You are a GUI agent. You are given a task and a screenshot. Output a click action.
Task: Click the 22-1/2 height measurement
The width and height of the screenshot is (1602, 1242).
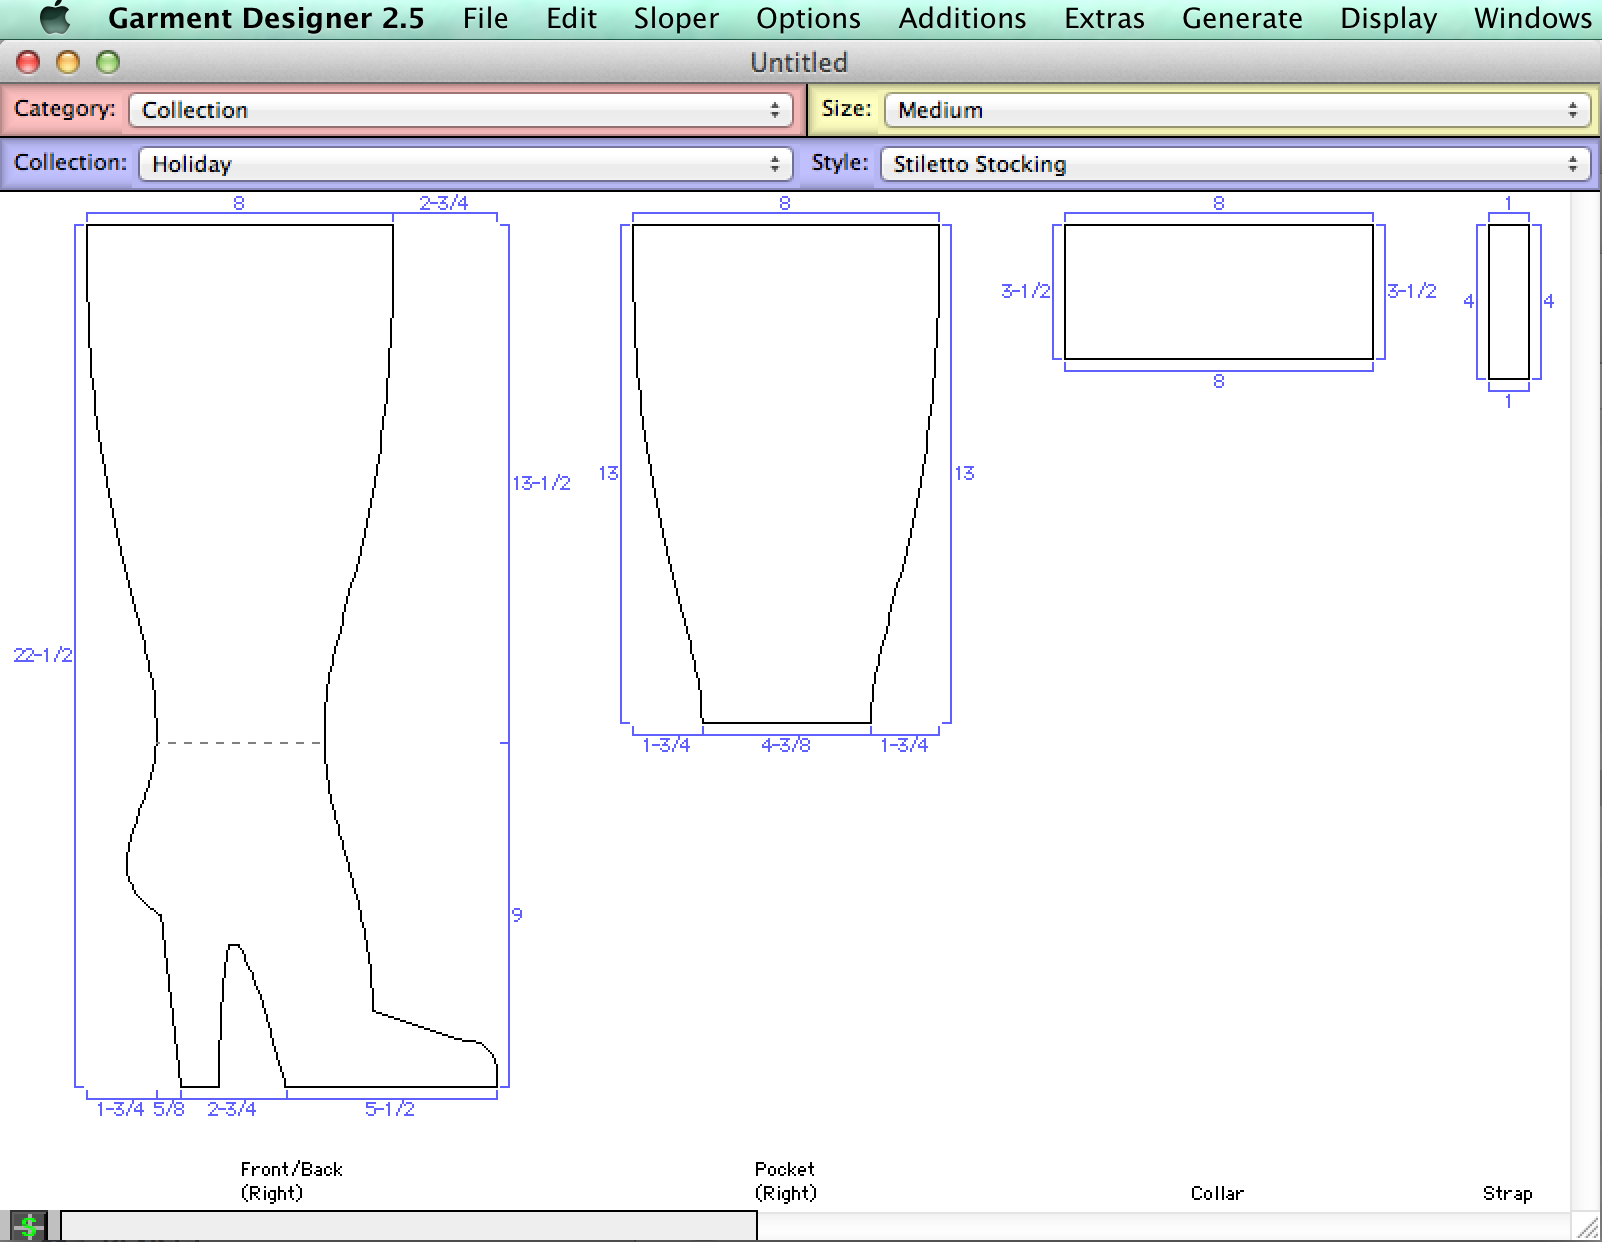point(43,655)
